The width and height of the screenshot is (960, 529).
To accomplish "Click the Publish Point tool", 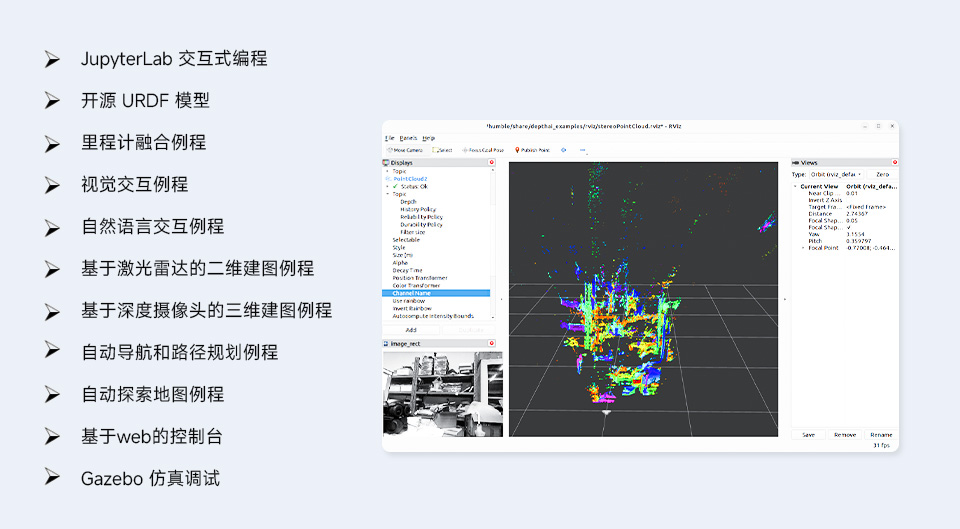I will (532, 150).
